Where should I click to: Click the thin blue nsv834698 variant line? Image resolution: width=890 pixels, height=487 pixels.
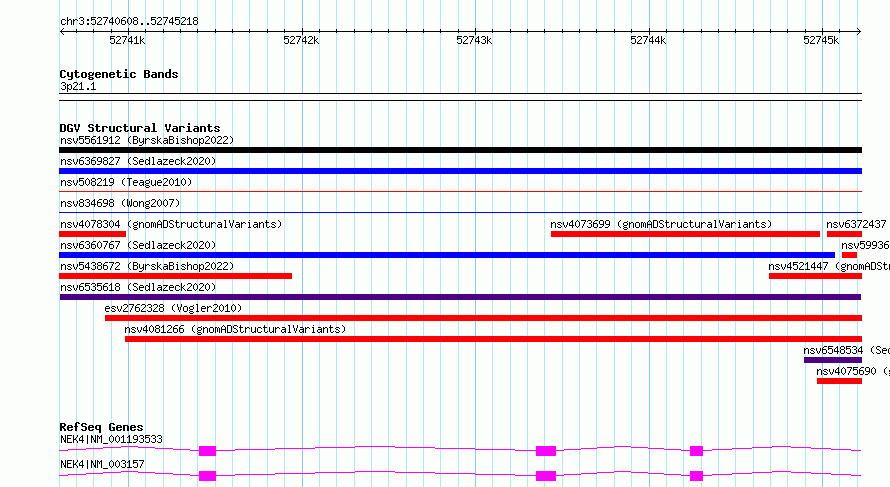[460, 213]
